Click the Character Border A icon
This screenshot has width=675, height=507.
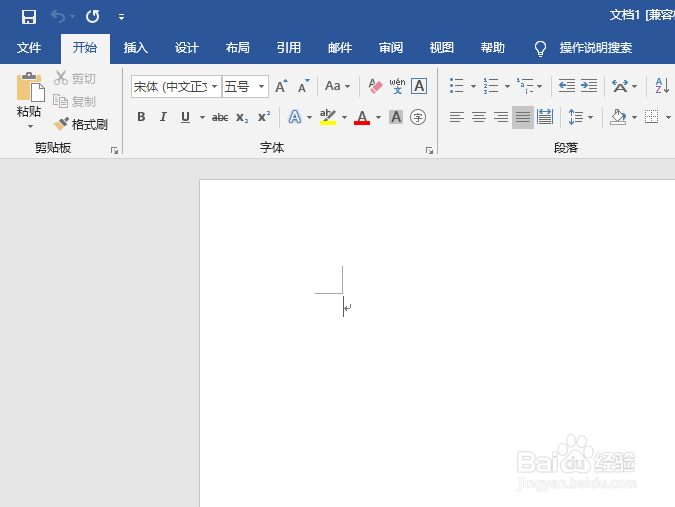pos(419,86)
